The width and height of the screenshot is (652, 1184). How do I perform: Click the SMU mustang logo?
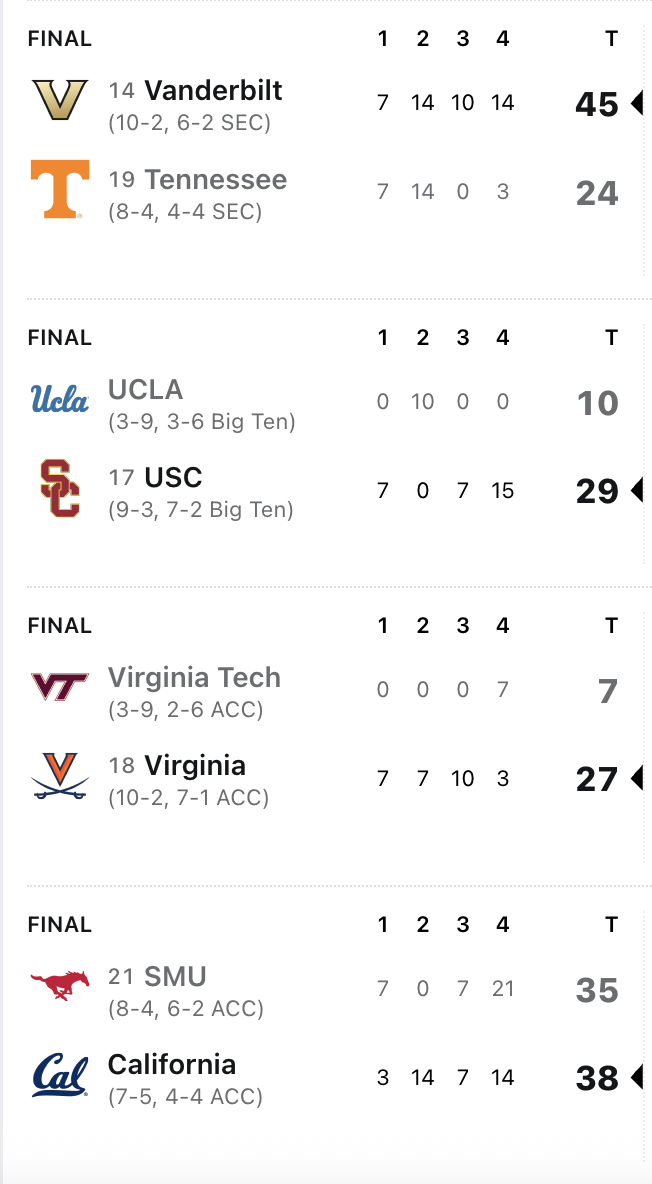60,987
